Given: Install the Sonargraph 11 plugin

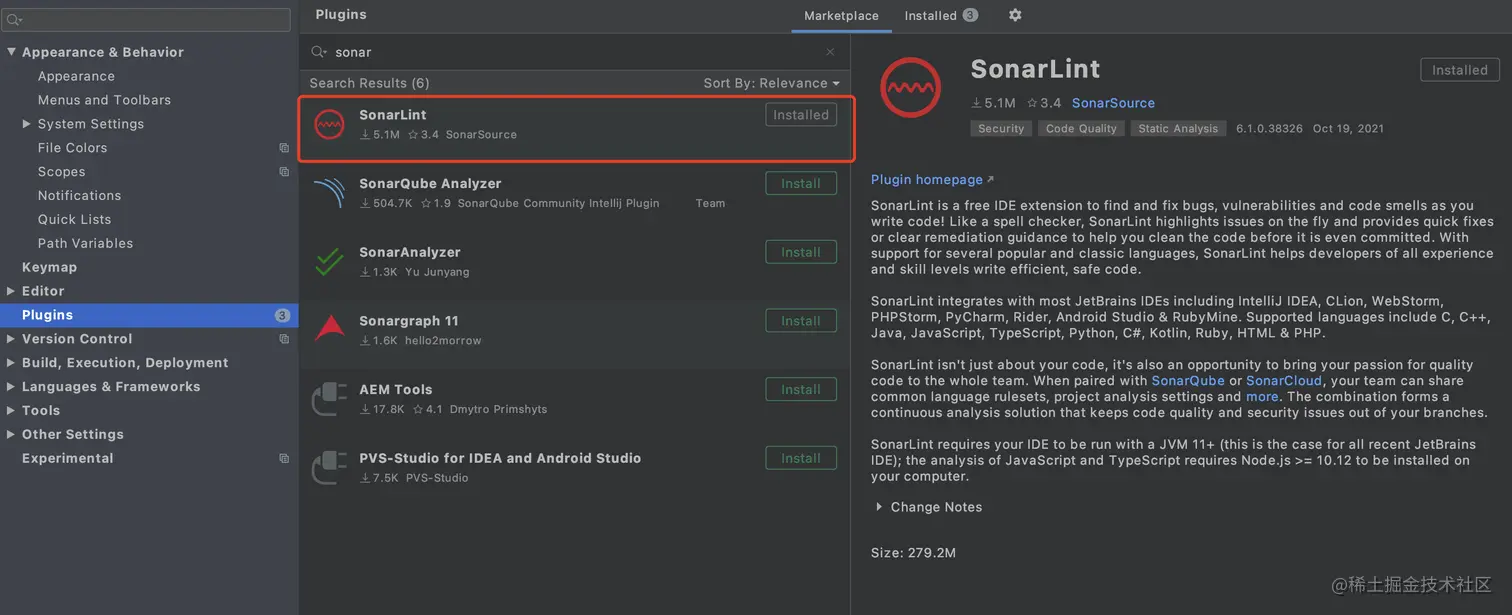Looking at the screenshot, I should coord(801,321).
